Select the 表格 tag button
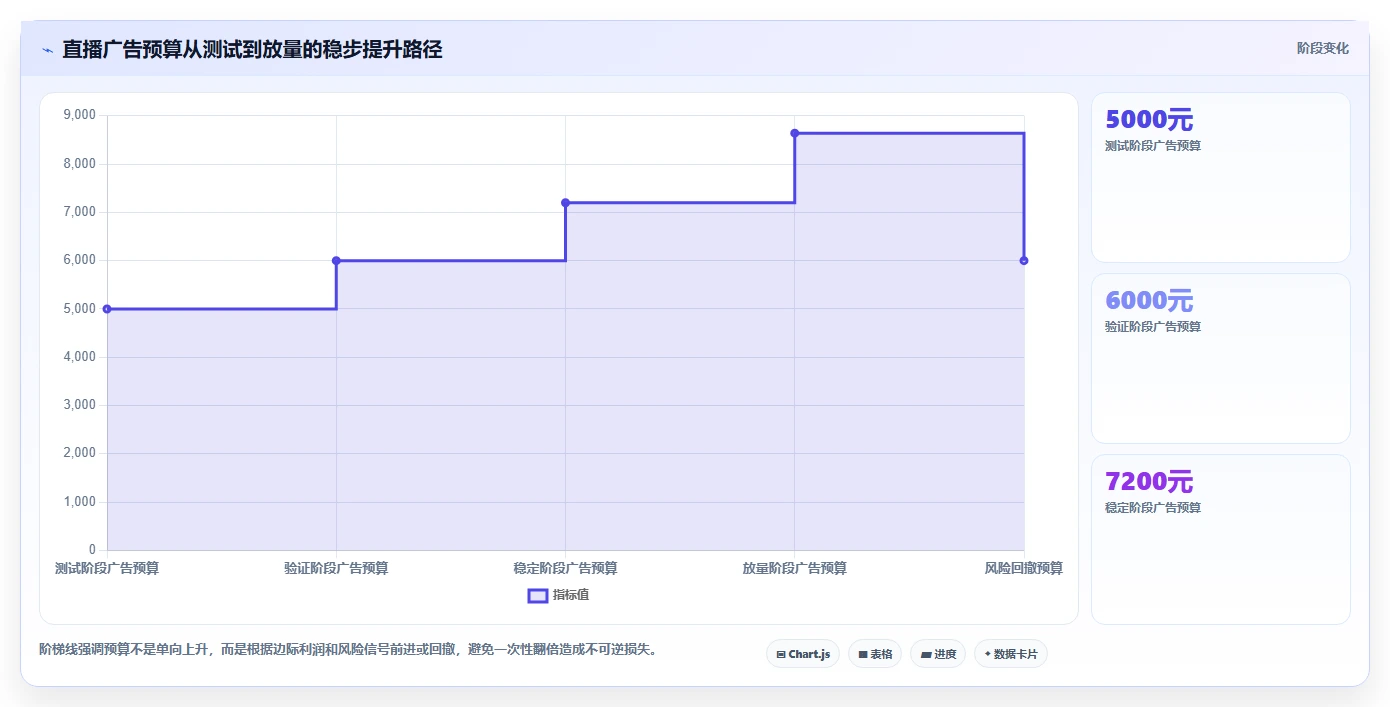 [875, 654]
